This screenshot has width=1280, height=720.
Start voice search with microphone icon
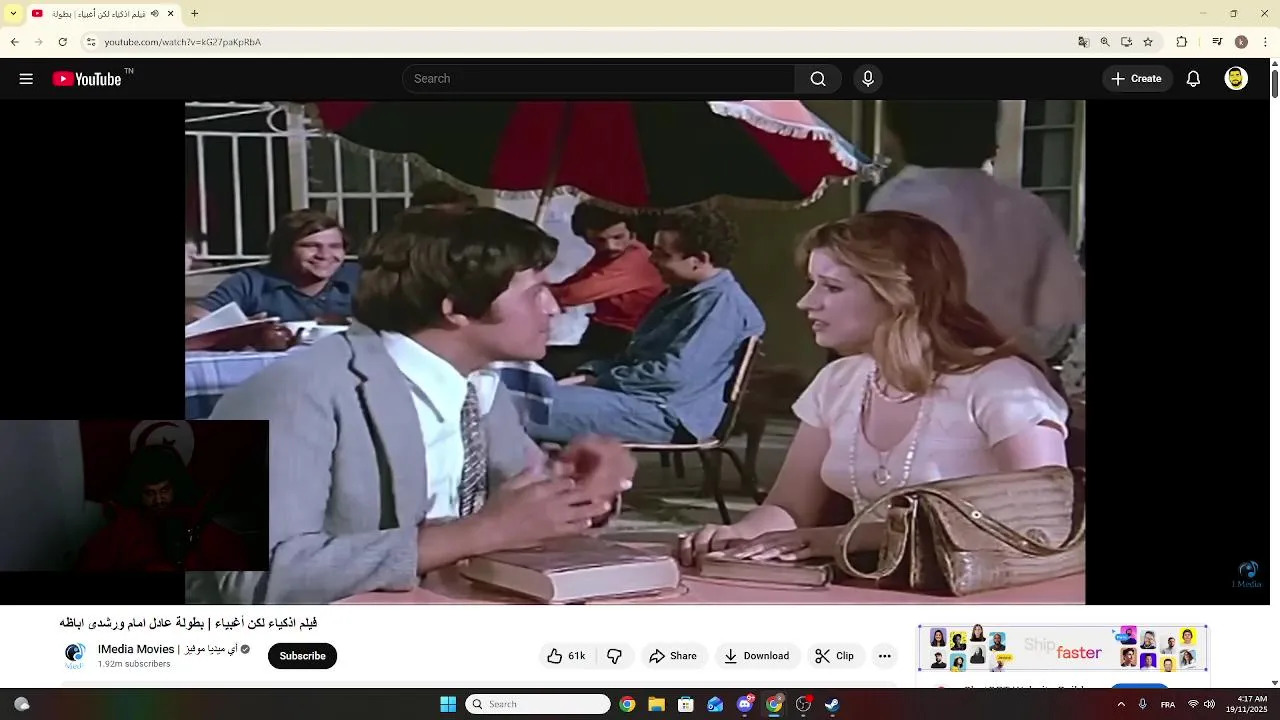(x=868, y=79)
